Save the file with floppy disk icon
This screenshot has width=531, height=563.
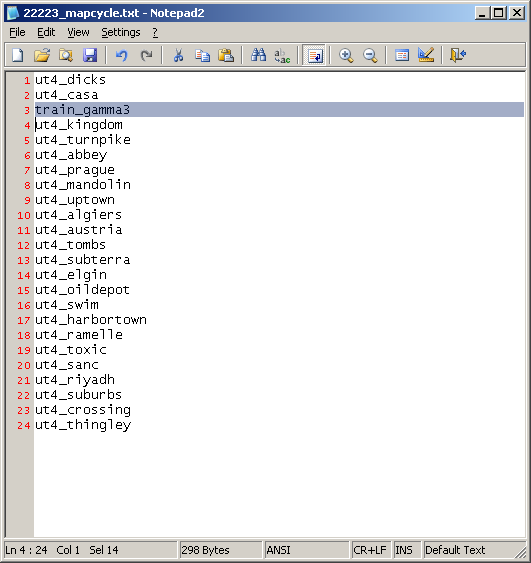[90, 55]
